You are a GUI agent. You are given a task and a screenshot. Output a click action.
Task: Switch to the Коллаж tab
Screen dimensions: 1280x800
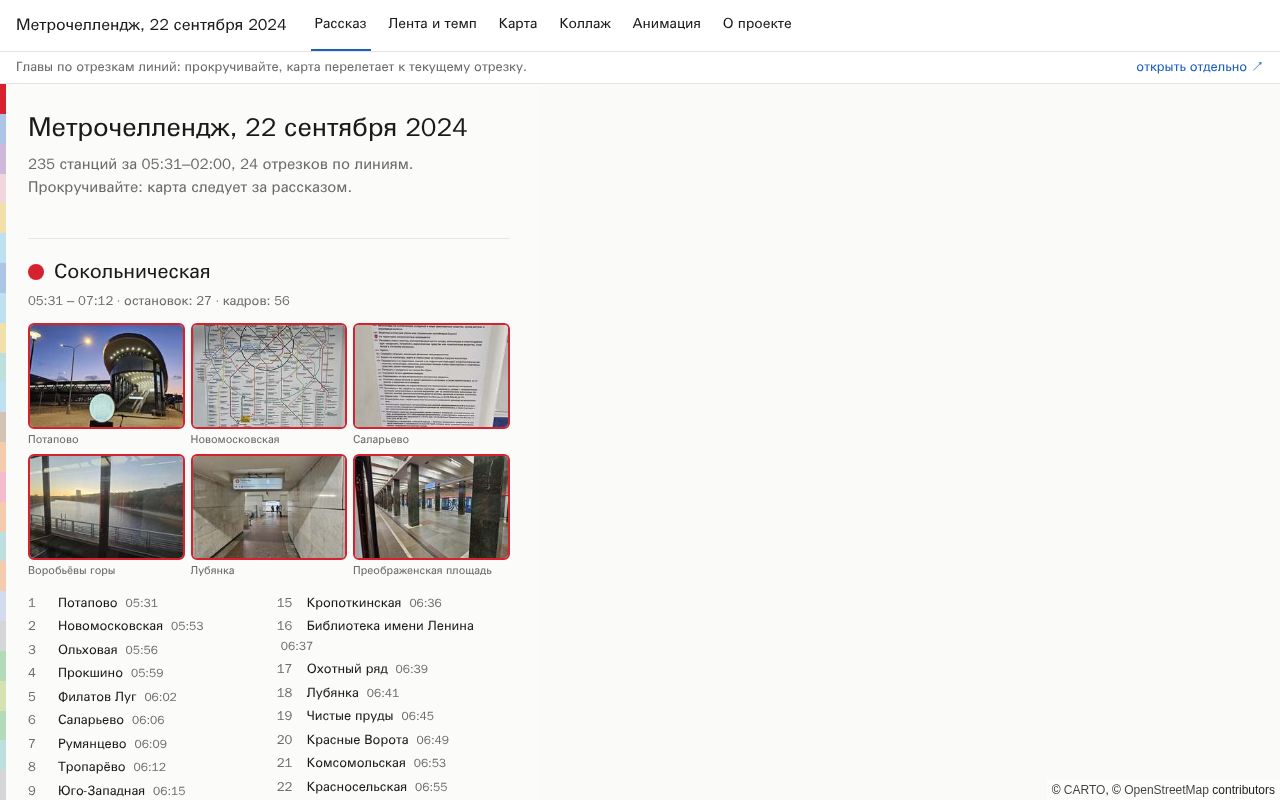(x=585, y=24)
